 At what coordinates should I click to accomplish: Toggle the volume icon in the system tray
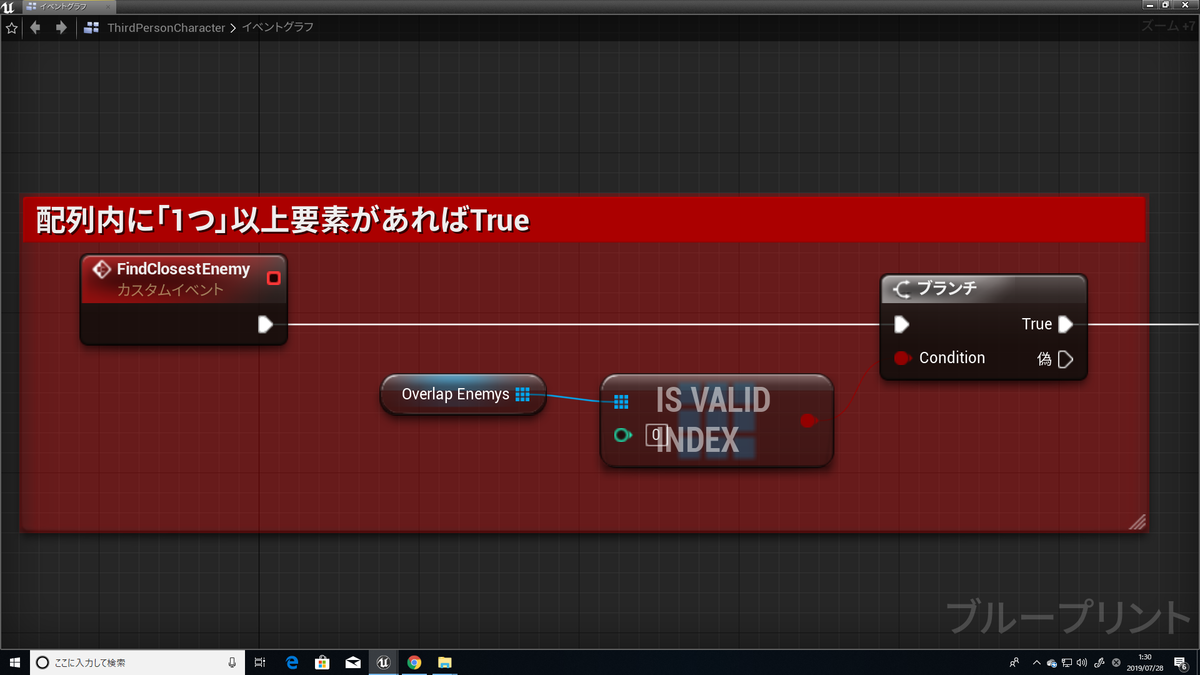1083,662
